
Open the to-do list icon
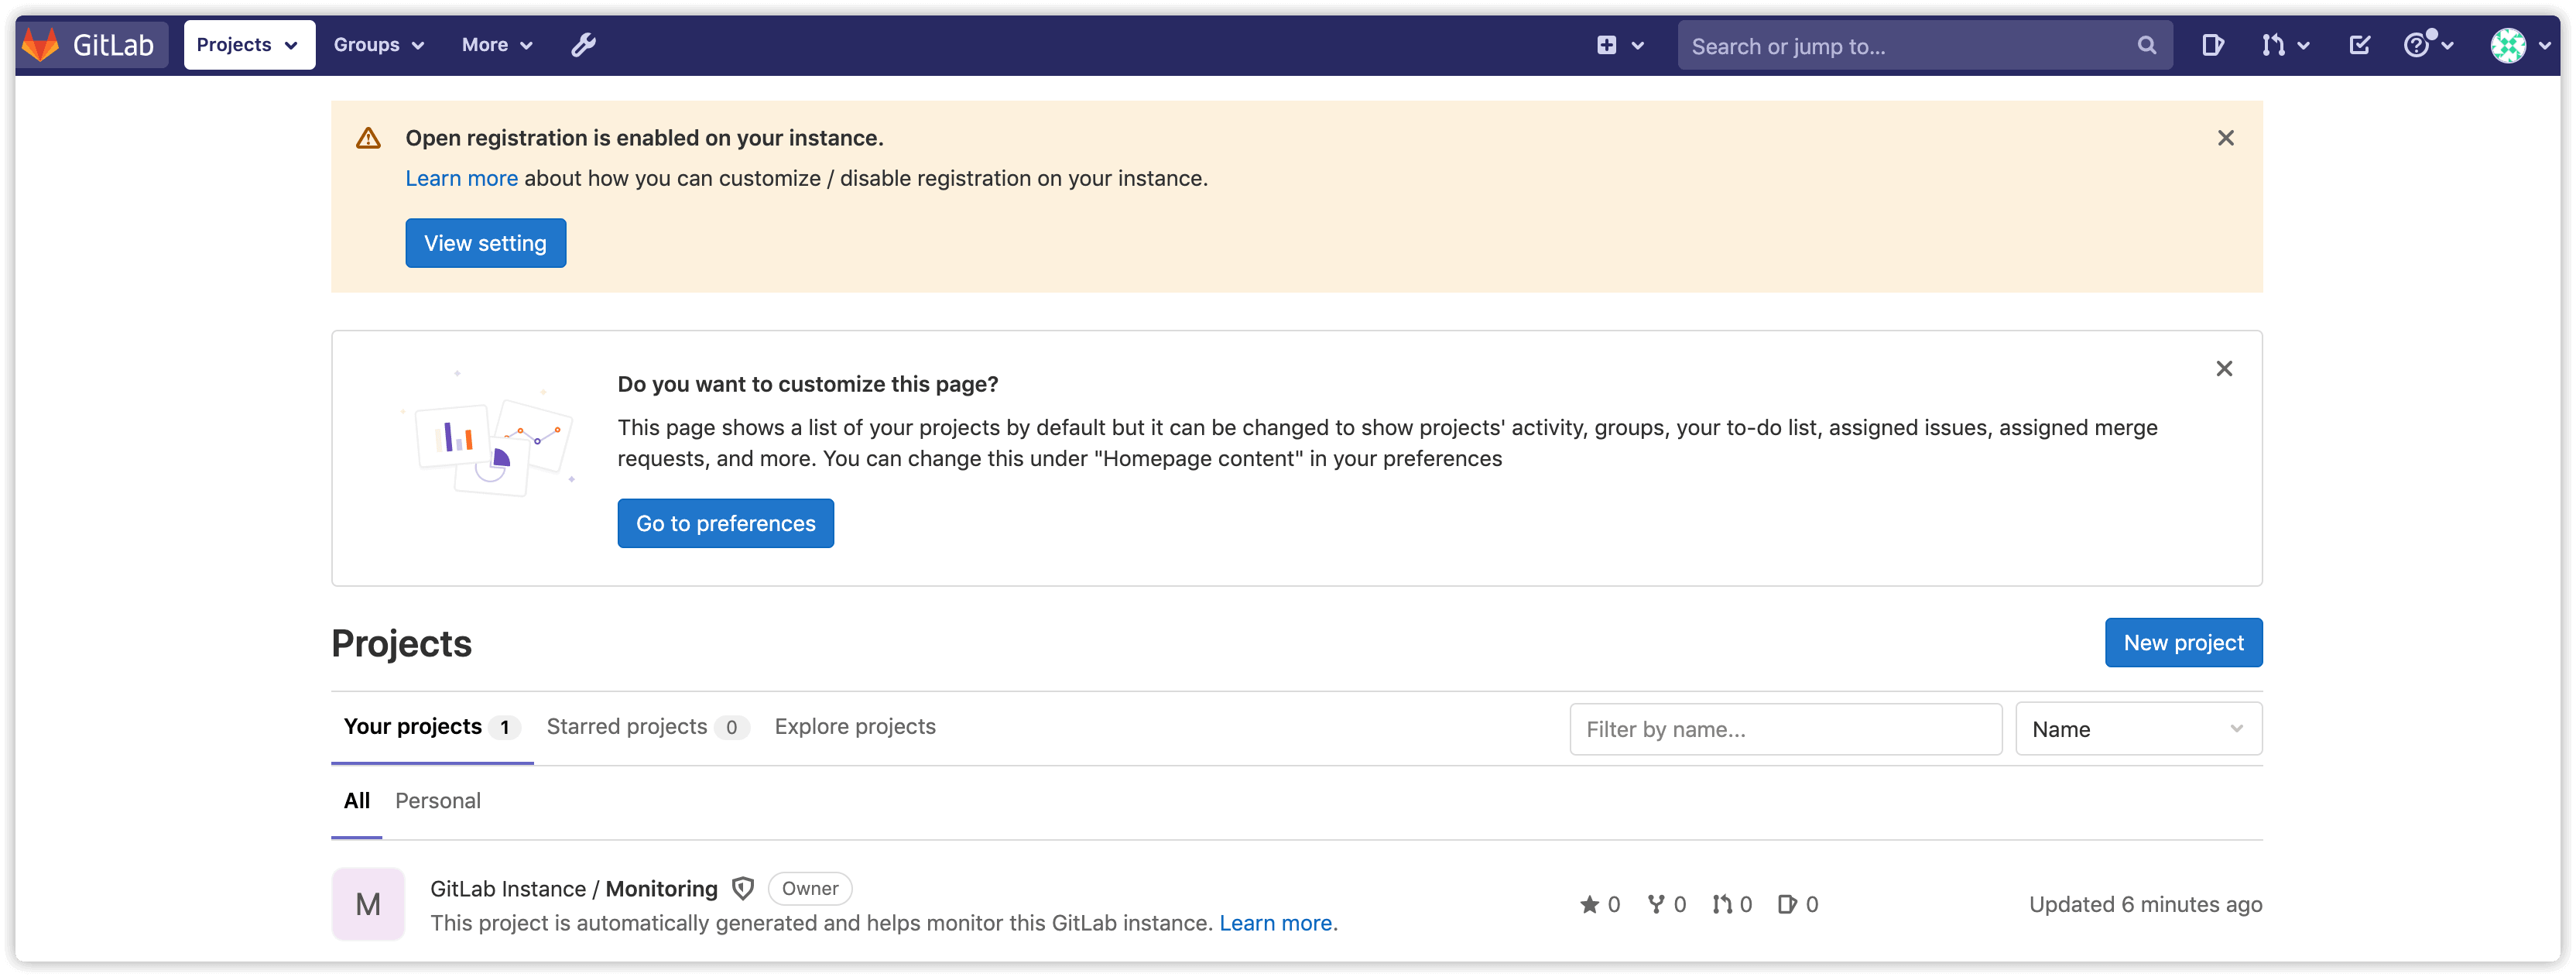[x=2359, y=44]
